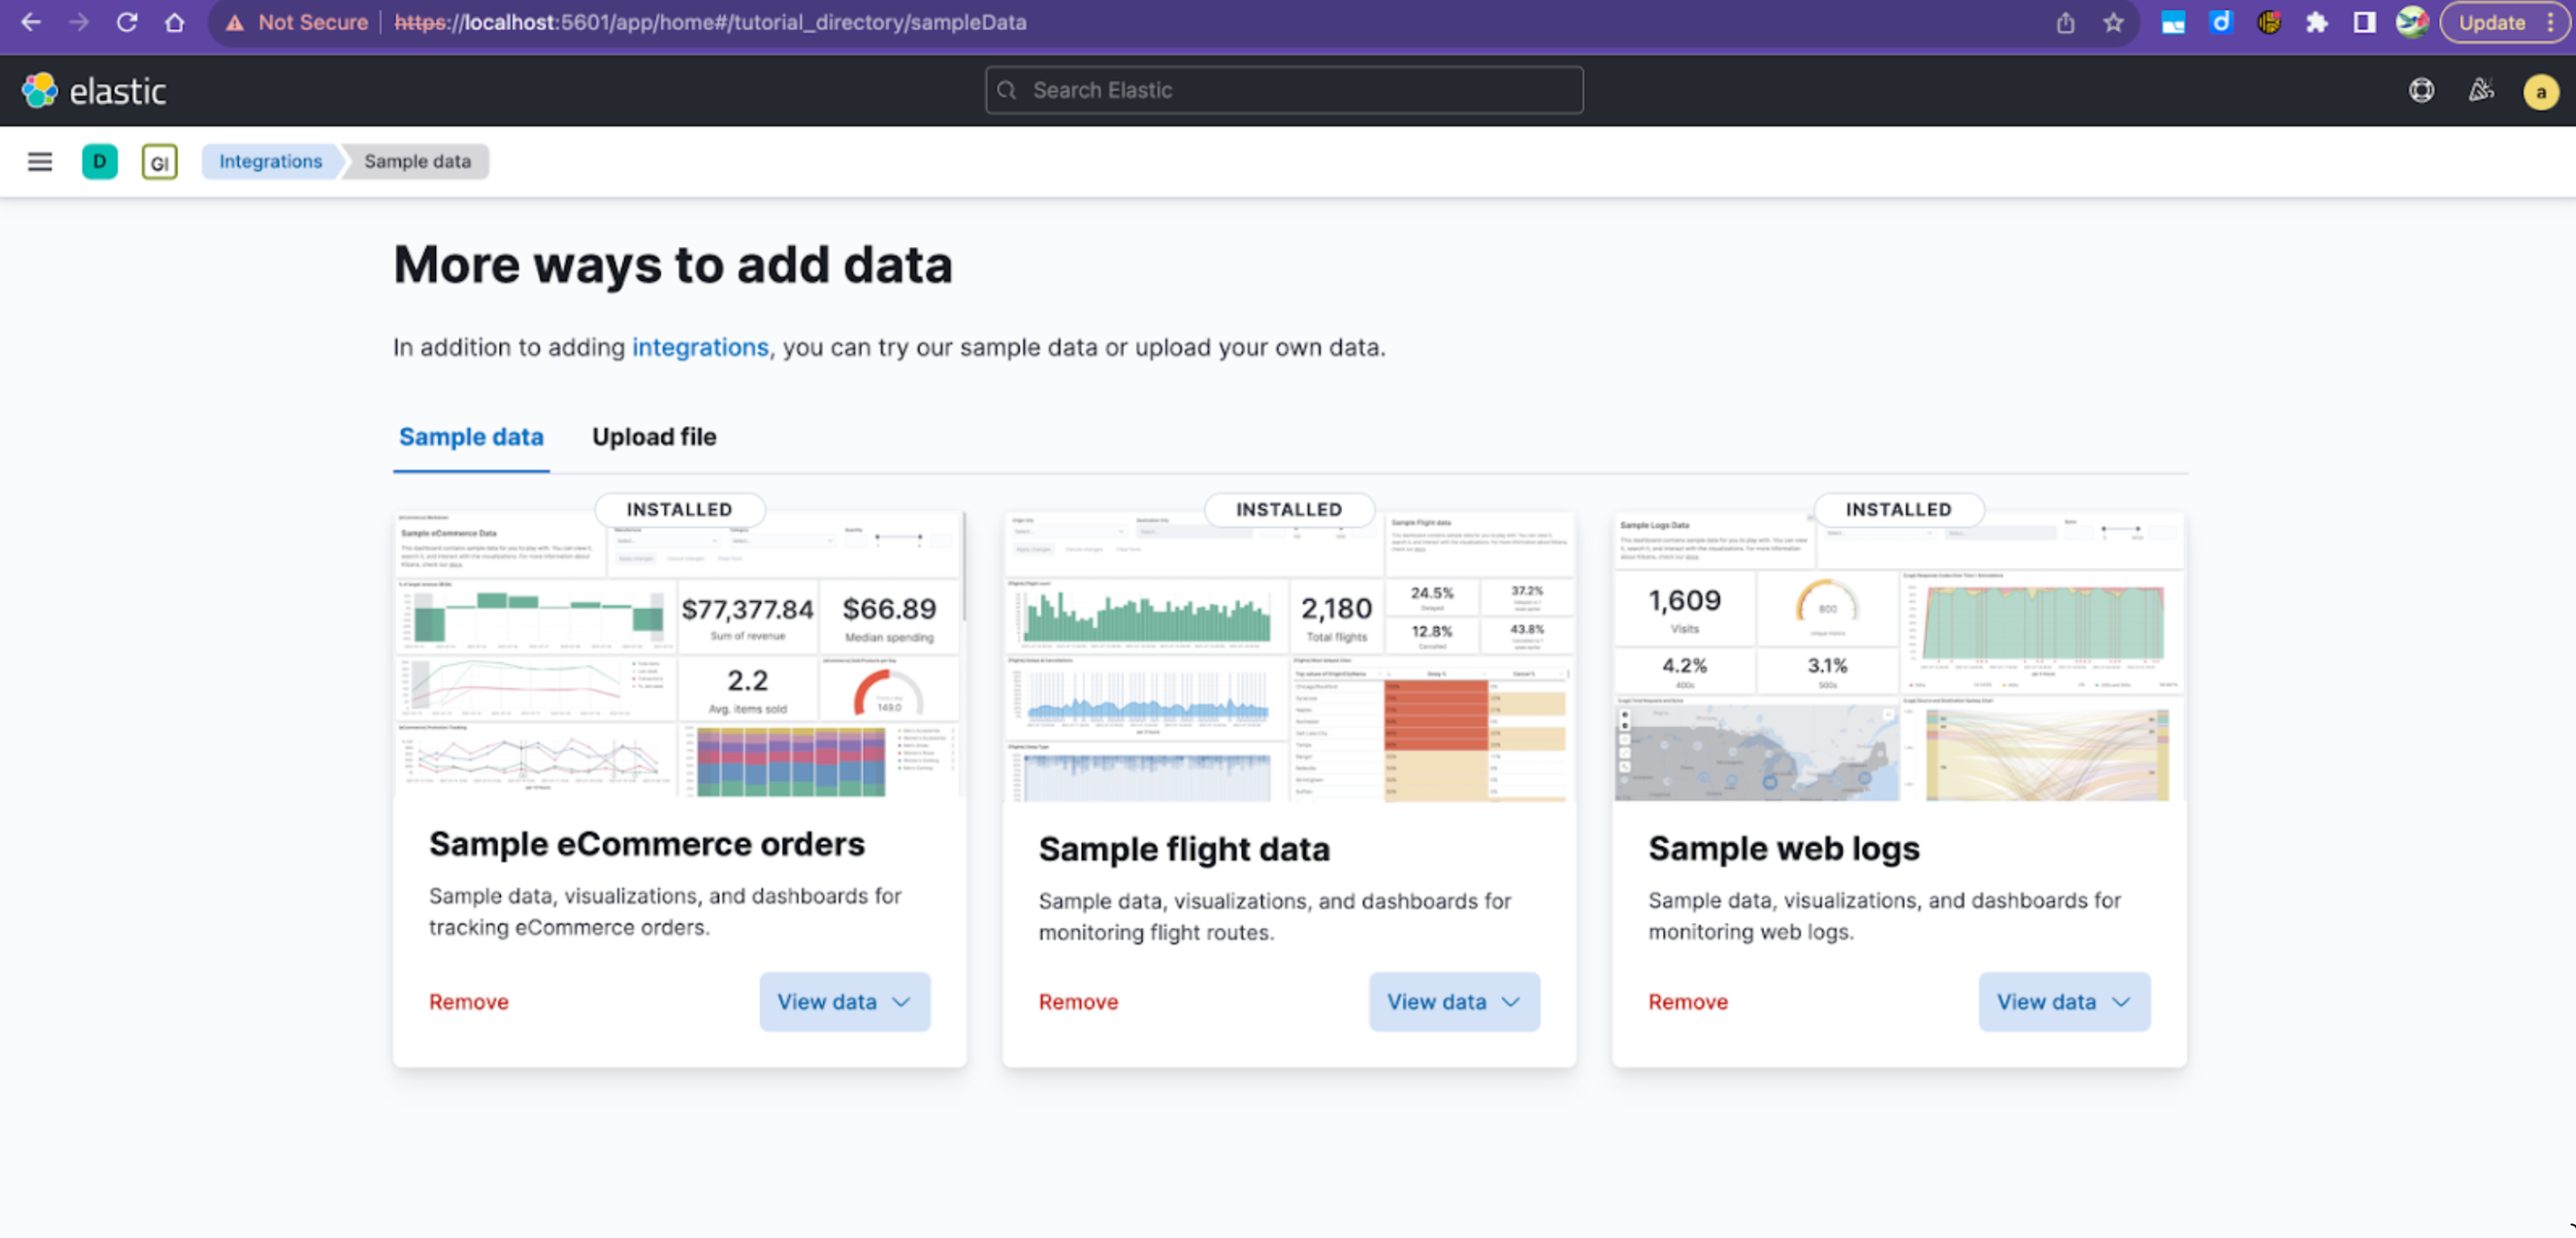Bookmark this page with the star icon
This screenshot has width=2576, height=1238.
[x=2113, y=22]
